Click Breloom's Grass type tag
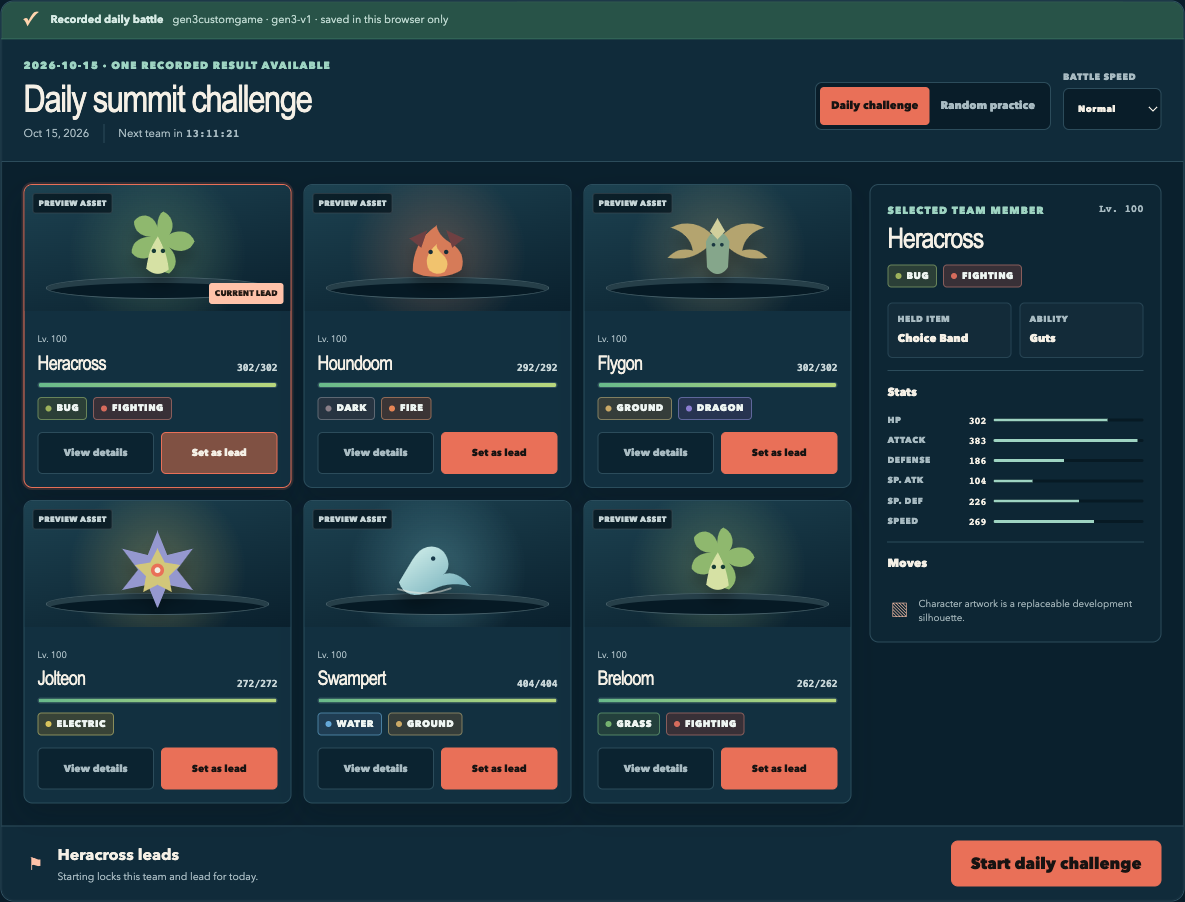 tap(629, 724)
